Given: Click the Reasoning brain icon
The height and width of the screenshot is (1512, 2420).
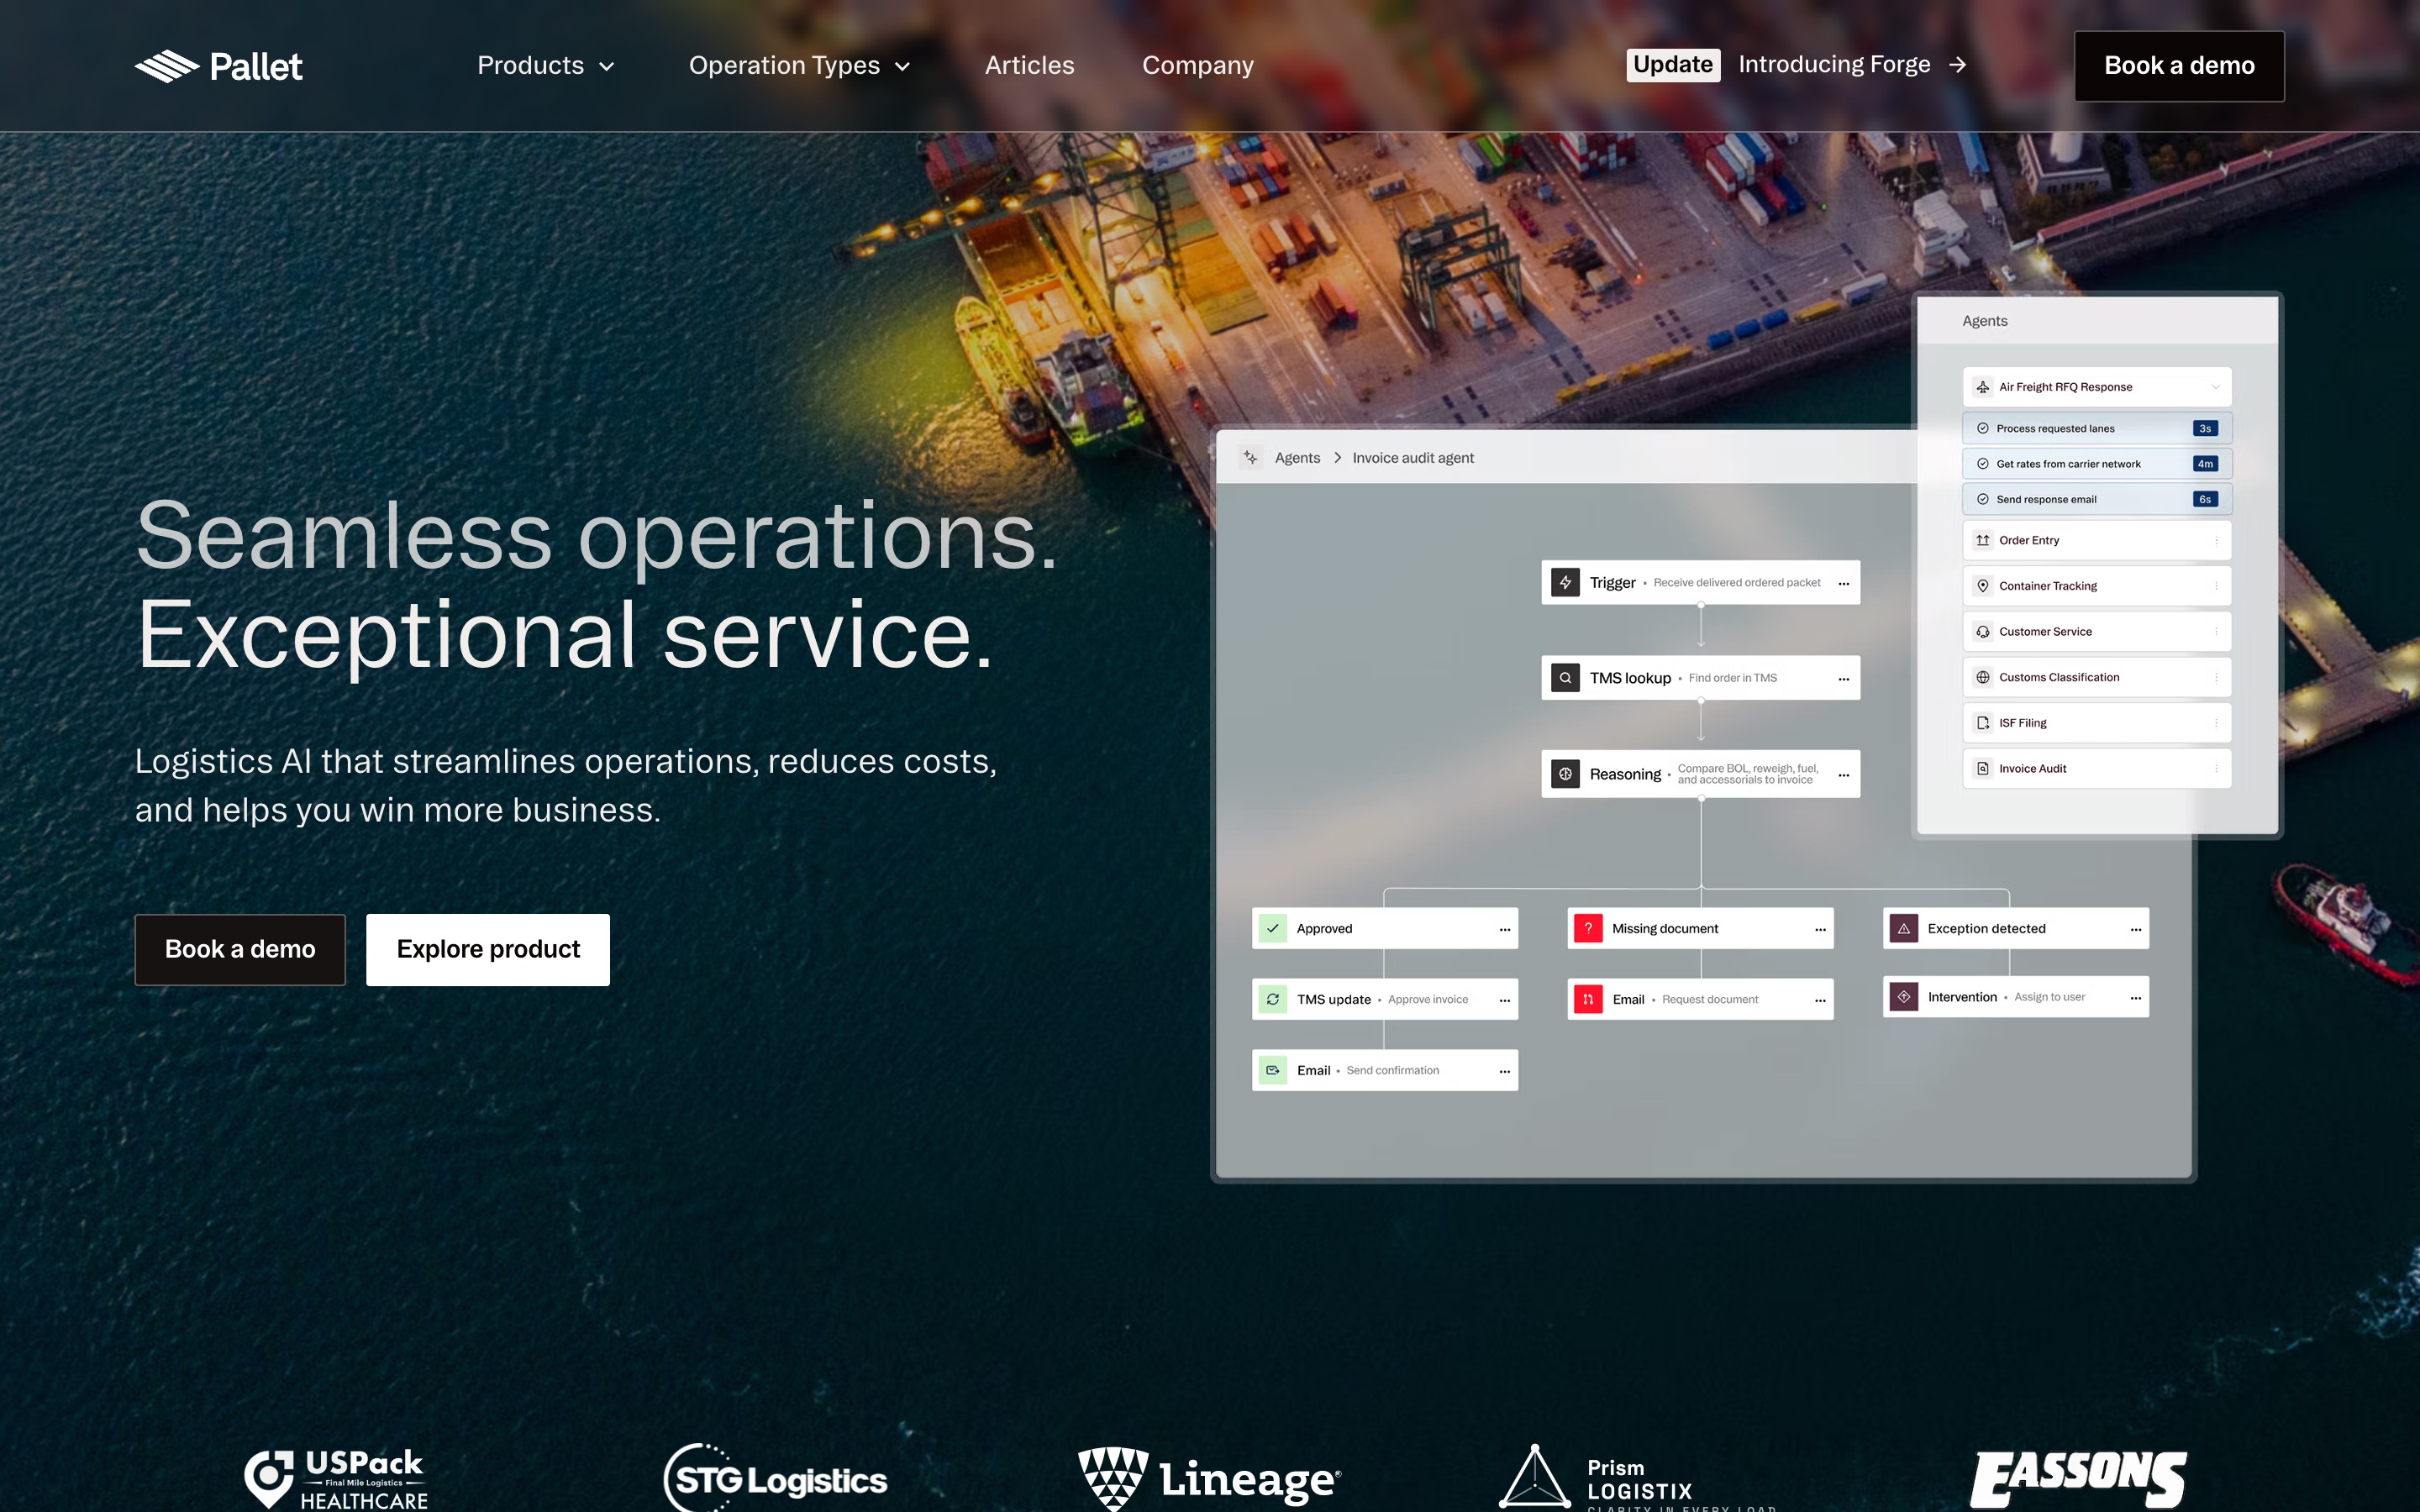Looking at the screenshot, I should coord(1566,774).
